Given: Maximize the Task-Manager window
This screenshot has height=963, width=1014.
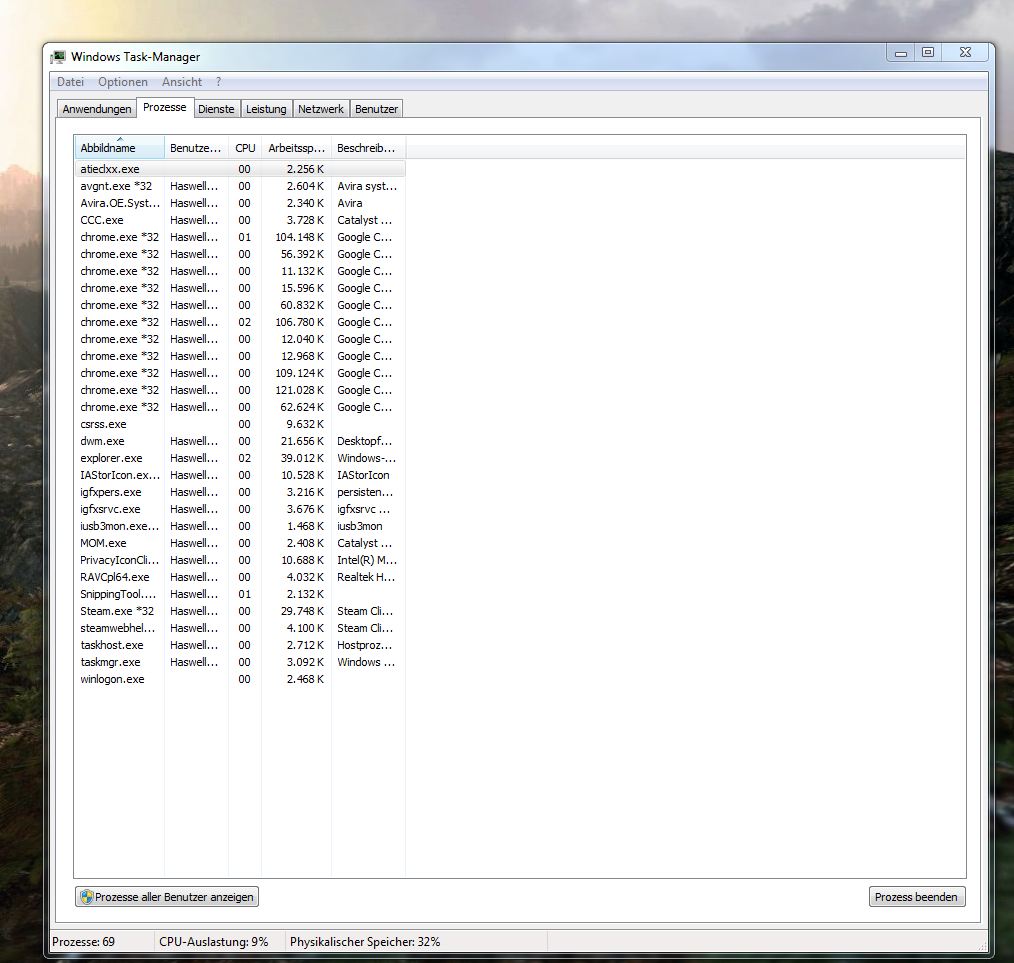Looking at the screenshot, I should click(928, 53).
